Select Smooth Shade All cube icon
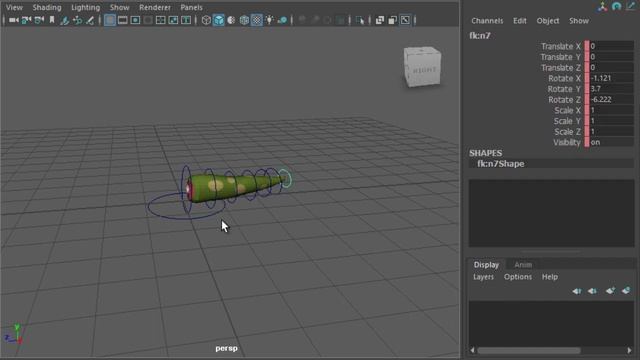 tap(219, 20)
